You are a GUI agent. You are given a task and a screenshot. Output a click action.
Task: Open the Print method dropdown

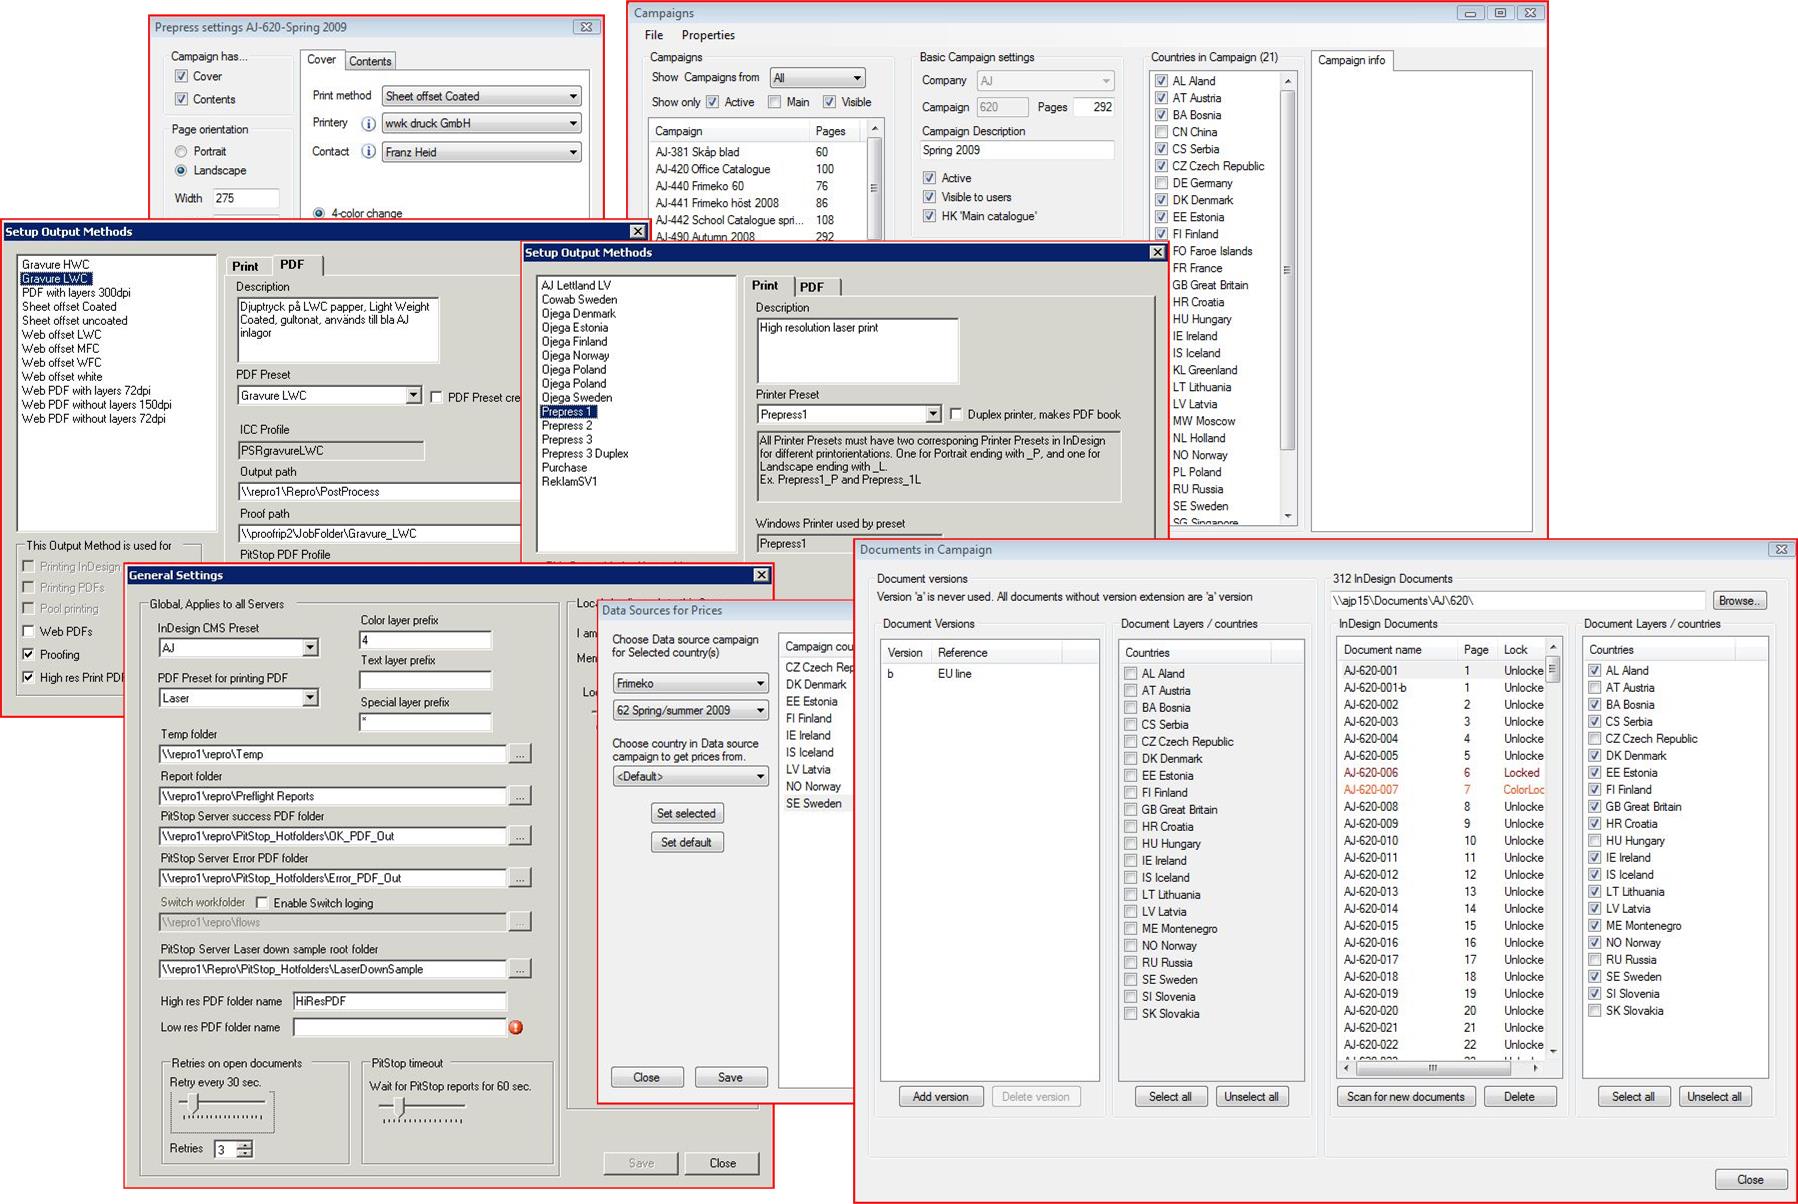573,97
